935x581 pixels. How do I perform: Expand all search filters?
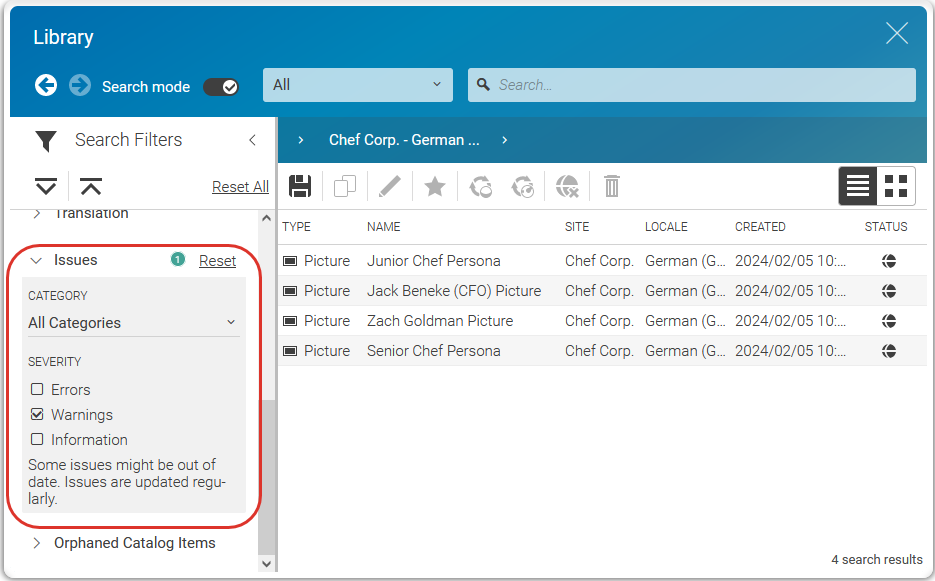click(46, 186)
